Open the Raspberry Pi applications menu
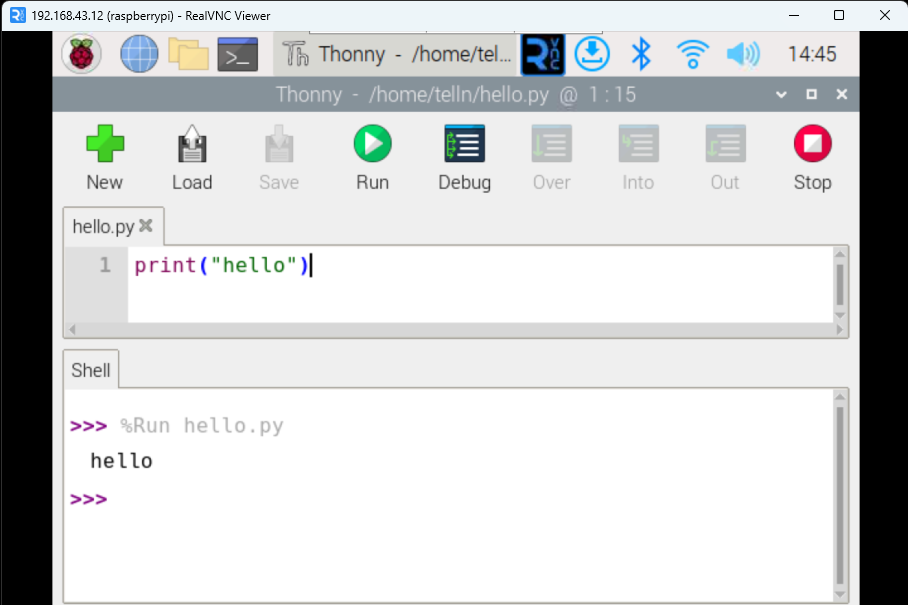The image size is (908, 605). (80, 54)
